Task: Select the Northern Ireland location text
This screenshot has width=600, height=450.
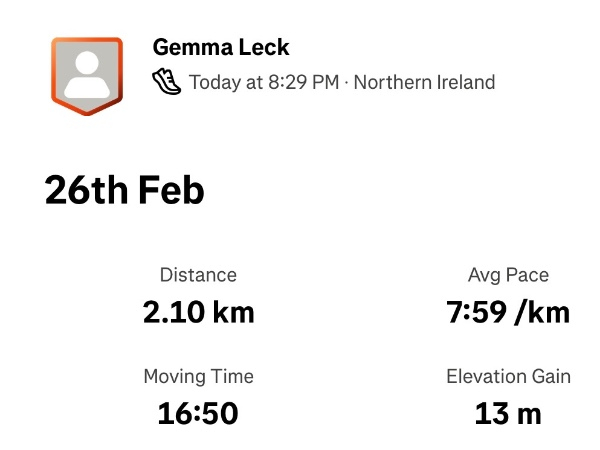Action: coord(424,82)
